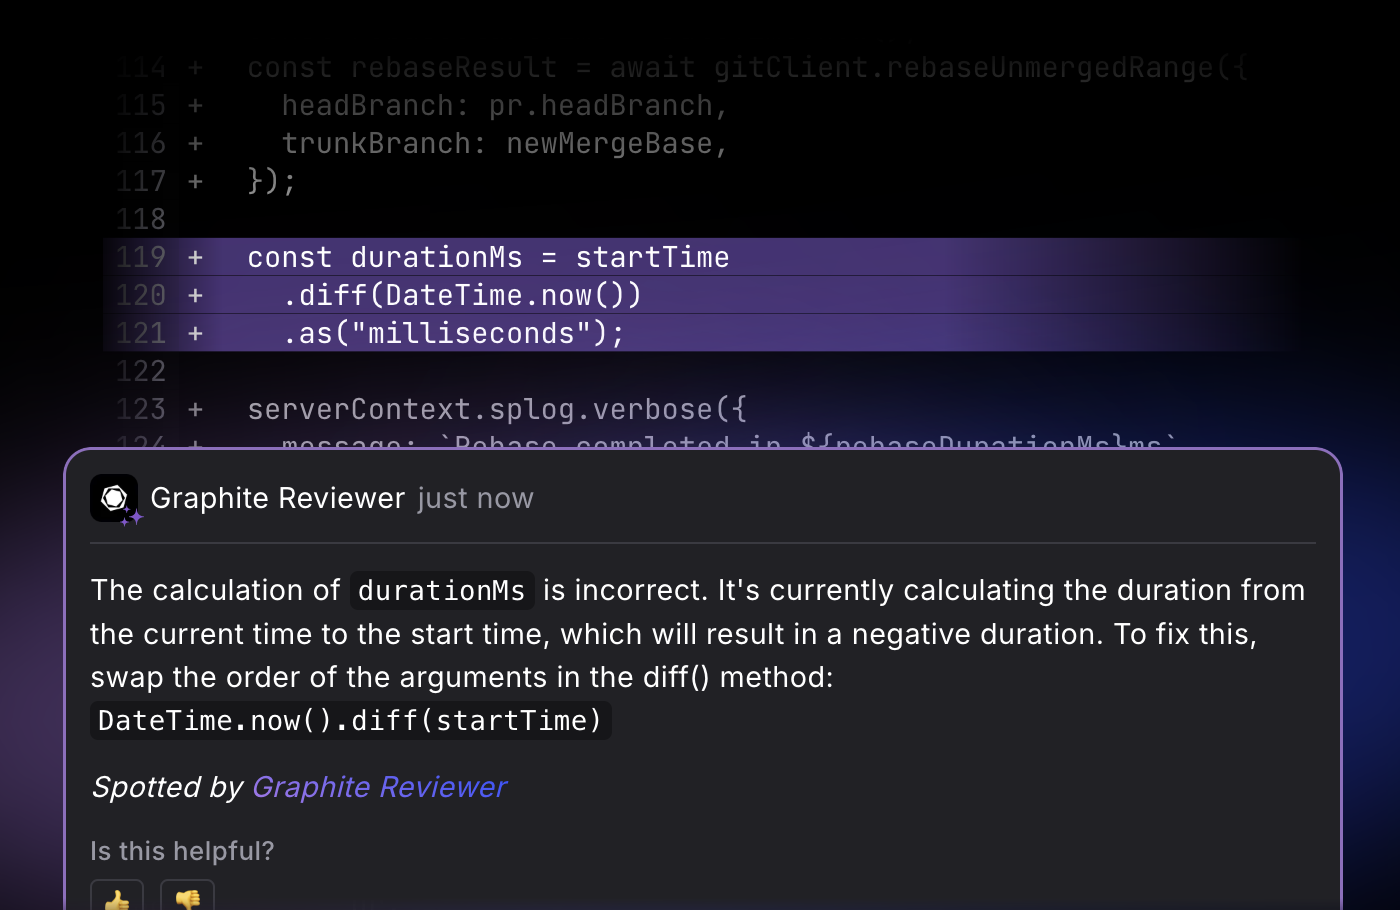Click line number 122 in the gutter
Viewport: 1400px width, 910px height.
141,371
